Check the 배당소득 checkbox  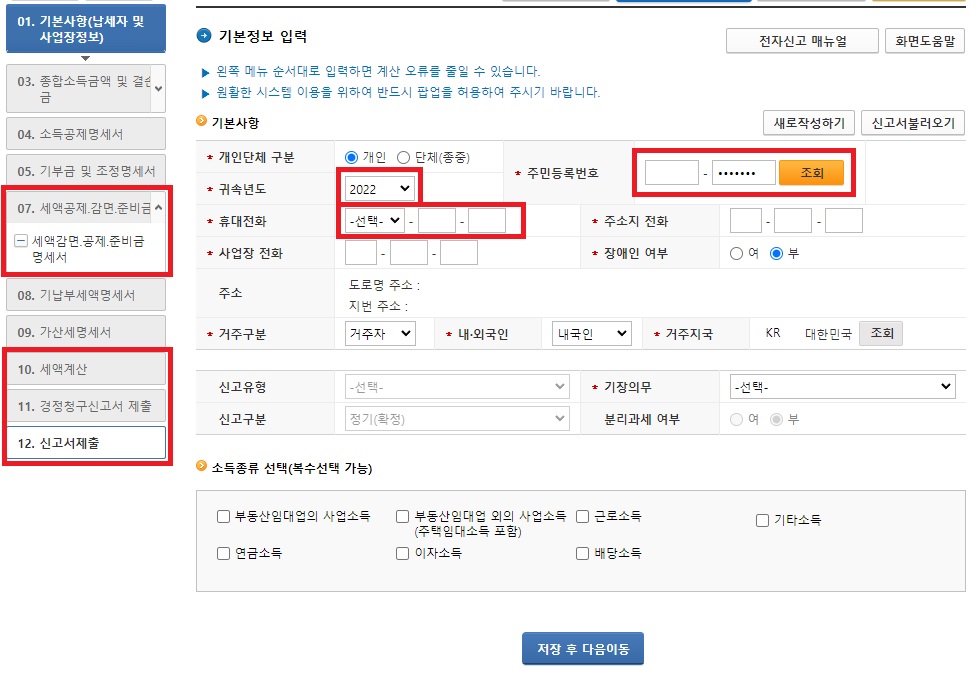582,554
